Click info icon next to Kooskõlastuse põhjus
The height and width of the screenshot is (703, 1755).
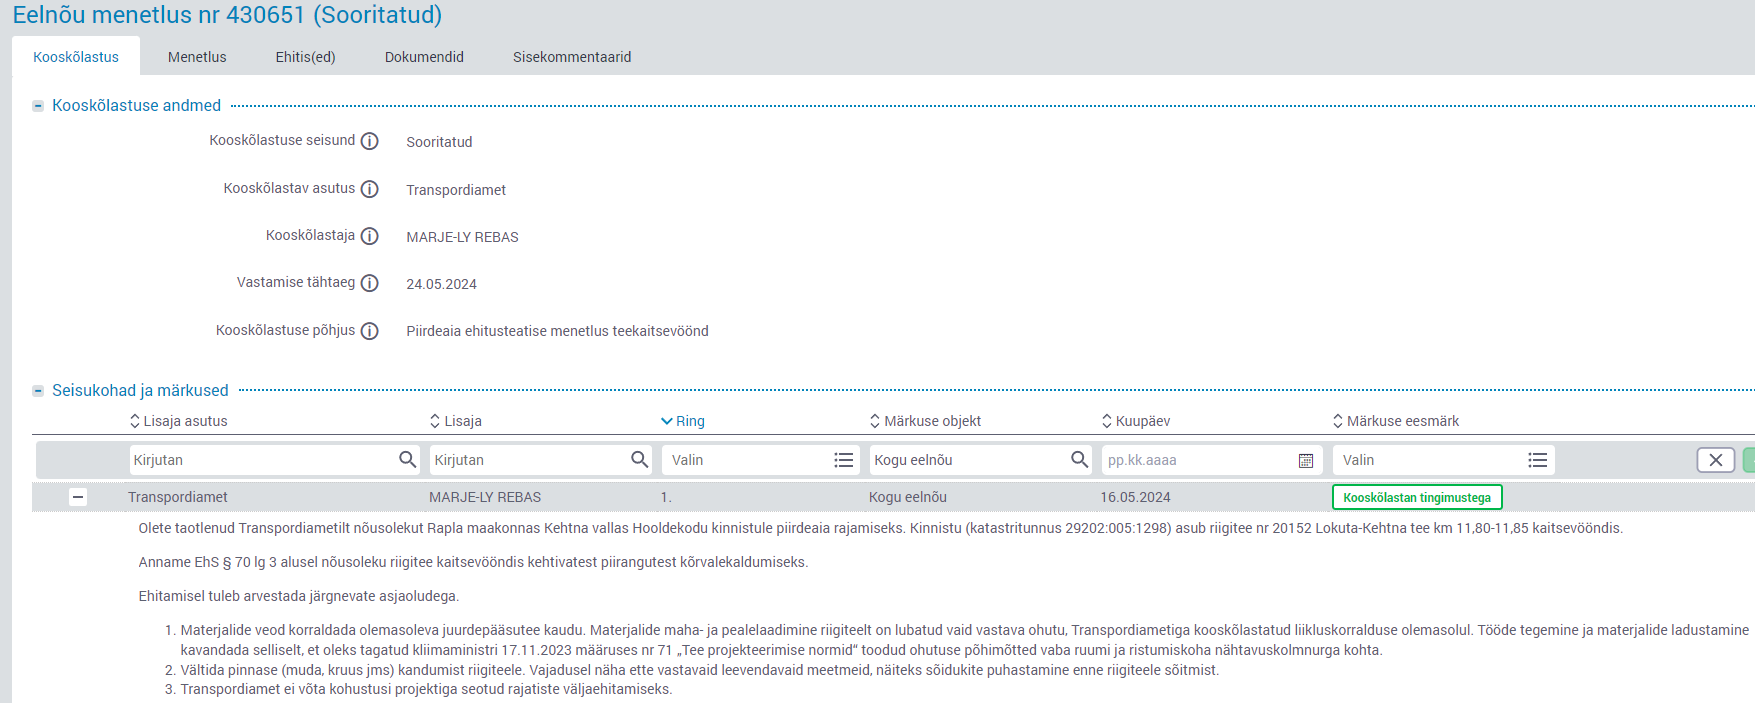(369, 331)
